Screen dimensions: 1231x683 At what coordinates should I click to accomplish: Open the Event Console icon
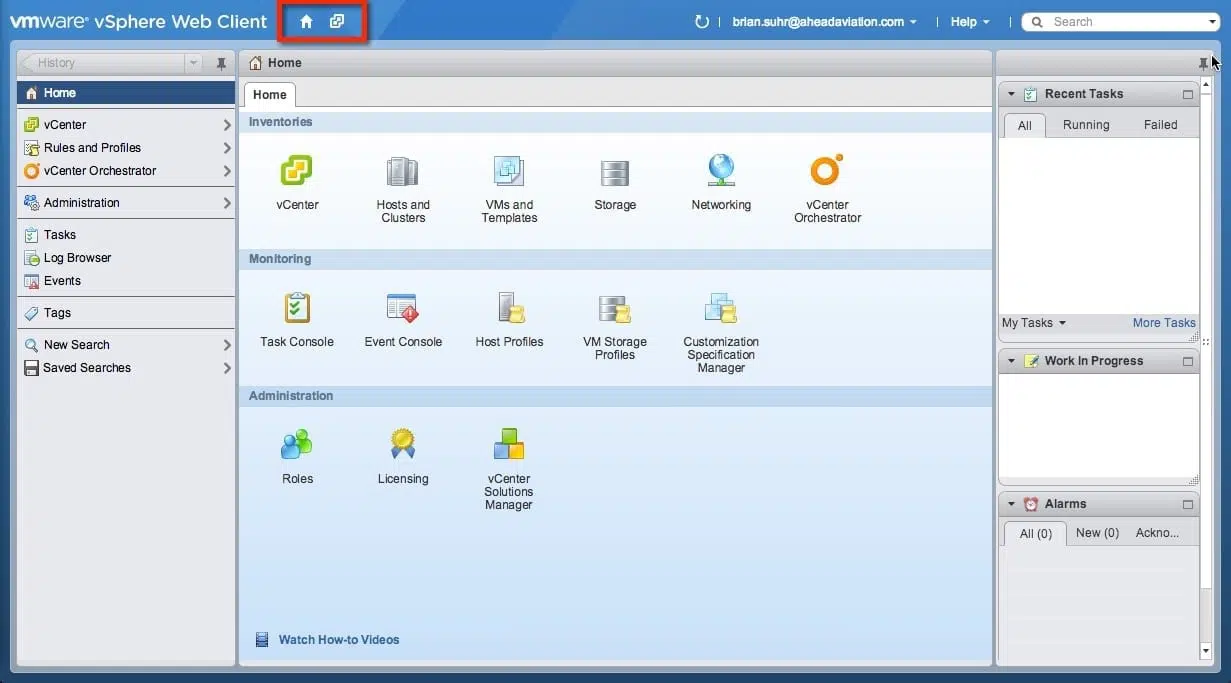click(x=403, y=308)
